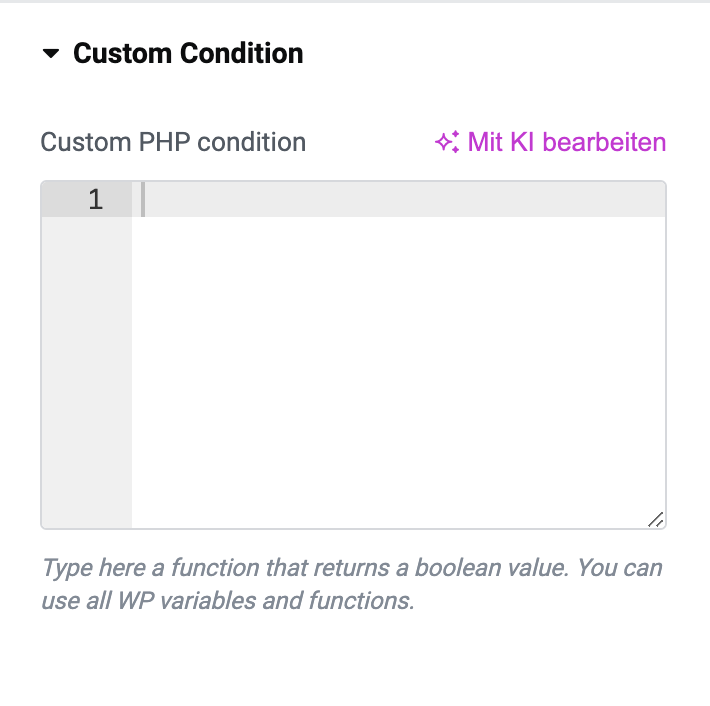Click the editor's bottom-right resize grip

click(656, 519)
